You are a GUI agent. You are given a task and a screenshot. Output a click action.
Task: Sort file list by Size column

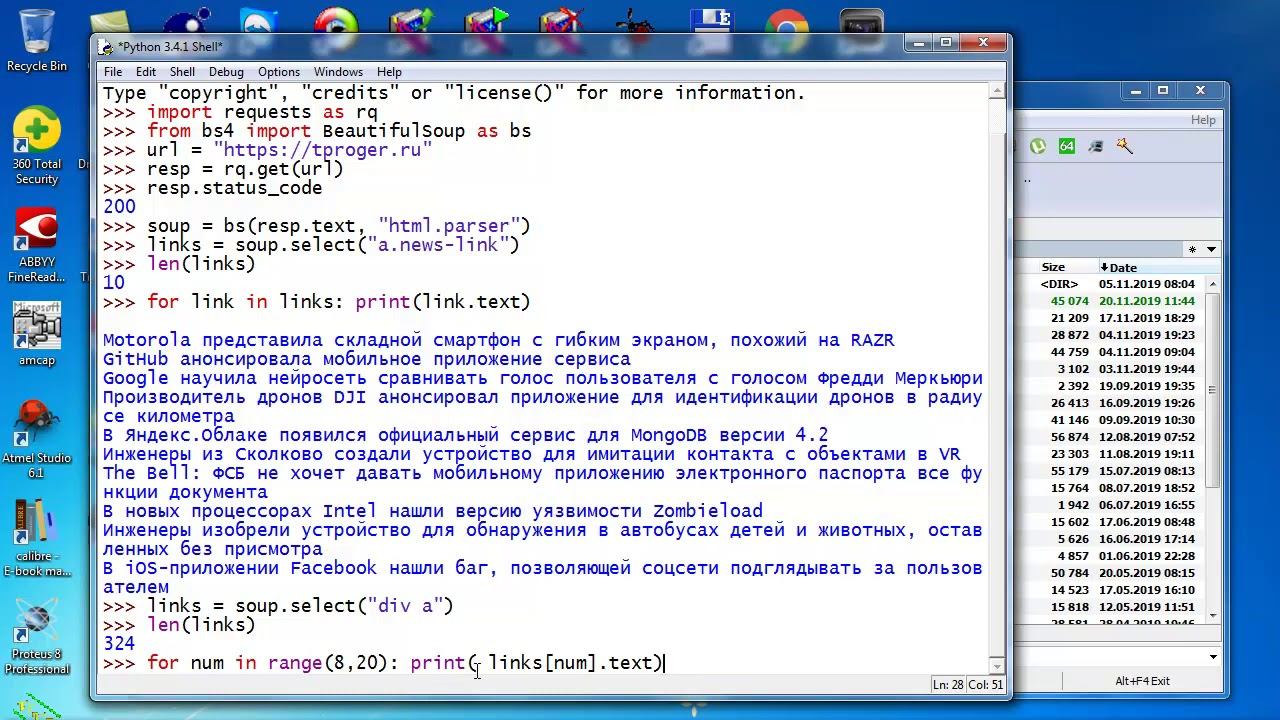pos(1055,267)
